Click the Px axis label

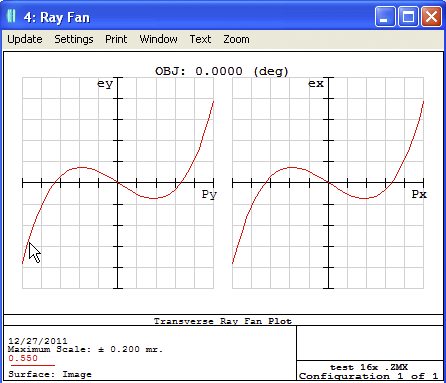pos(419,194)
